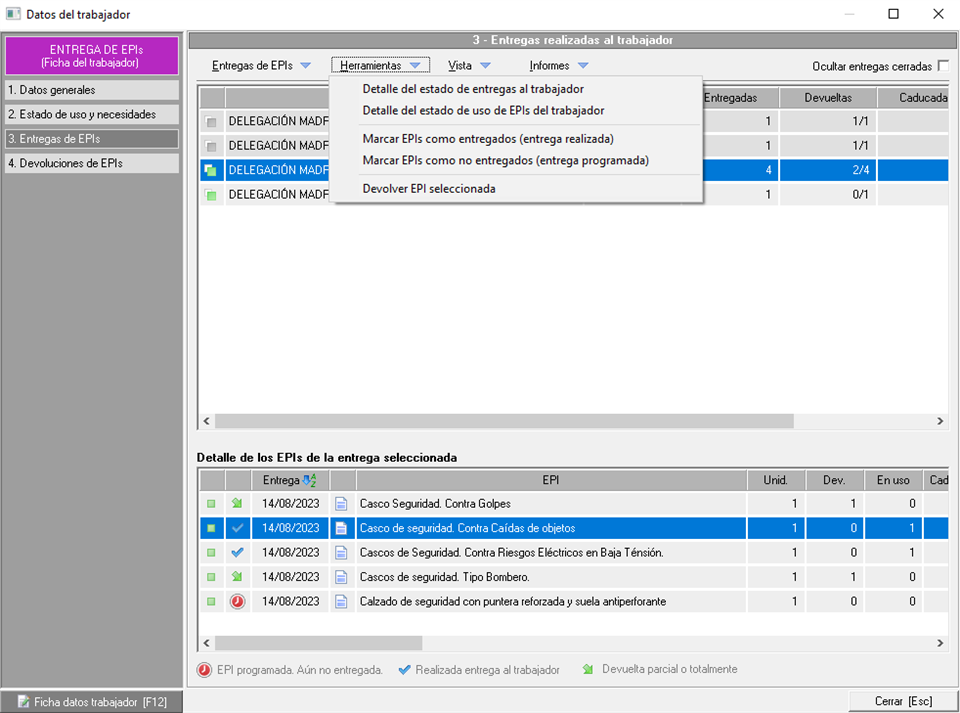
Task: Open the Informes dropdown menu
Action: [558, 66]
